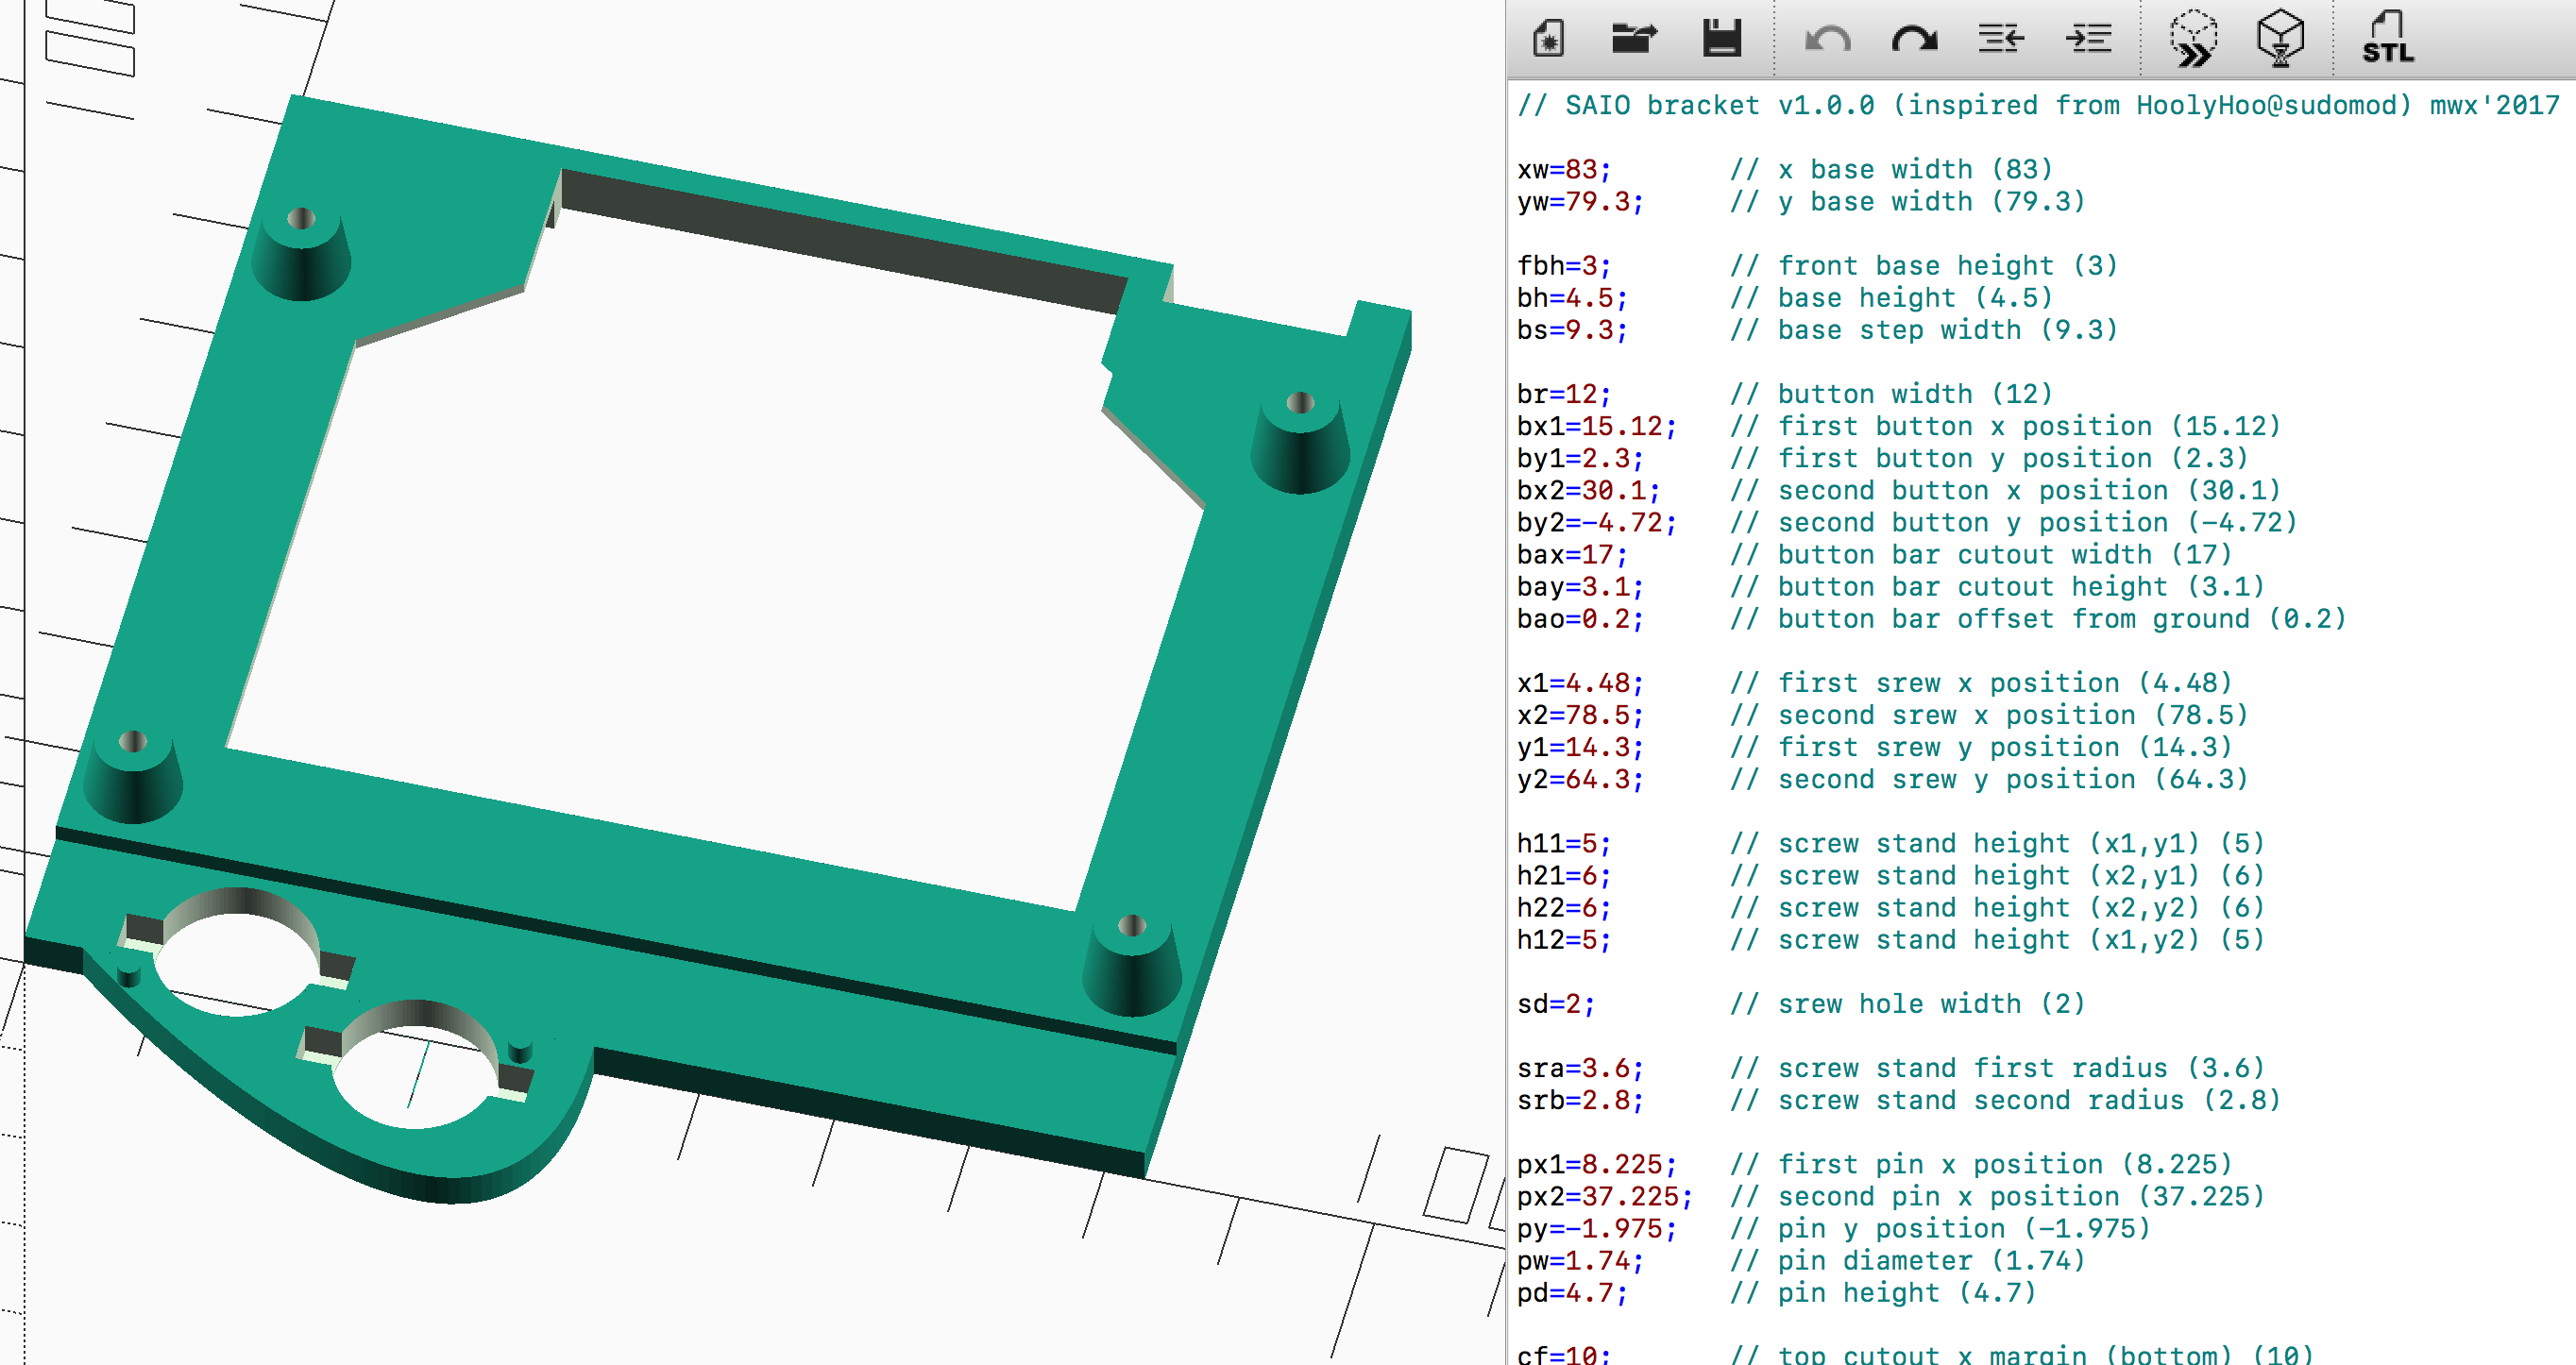Screen dimensions: 2576x1365
Task: Click the 'base step width (9.3)' comment
Action: 1924,329
